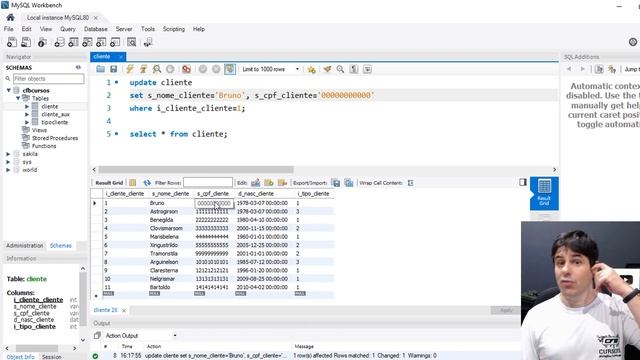Image resolution: width=640 pixels, height=360 pixels.
Task: Expand the tipocliente table node
Action: click(27, 122)
